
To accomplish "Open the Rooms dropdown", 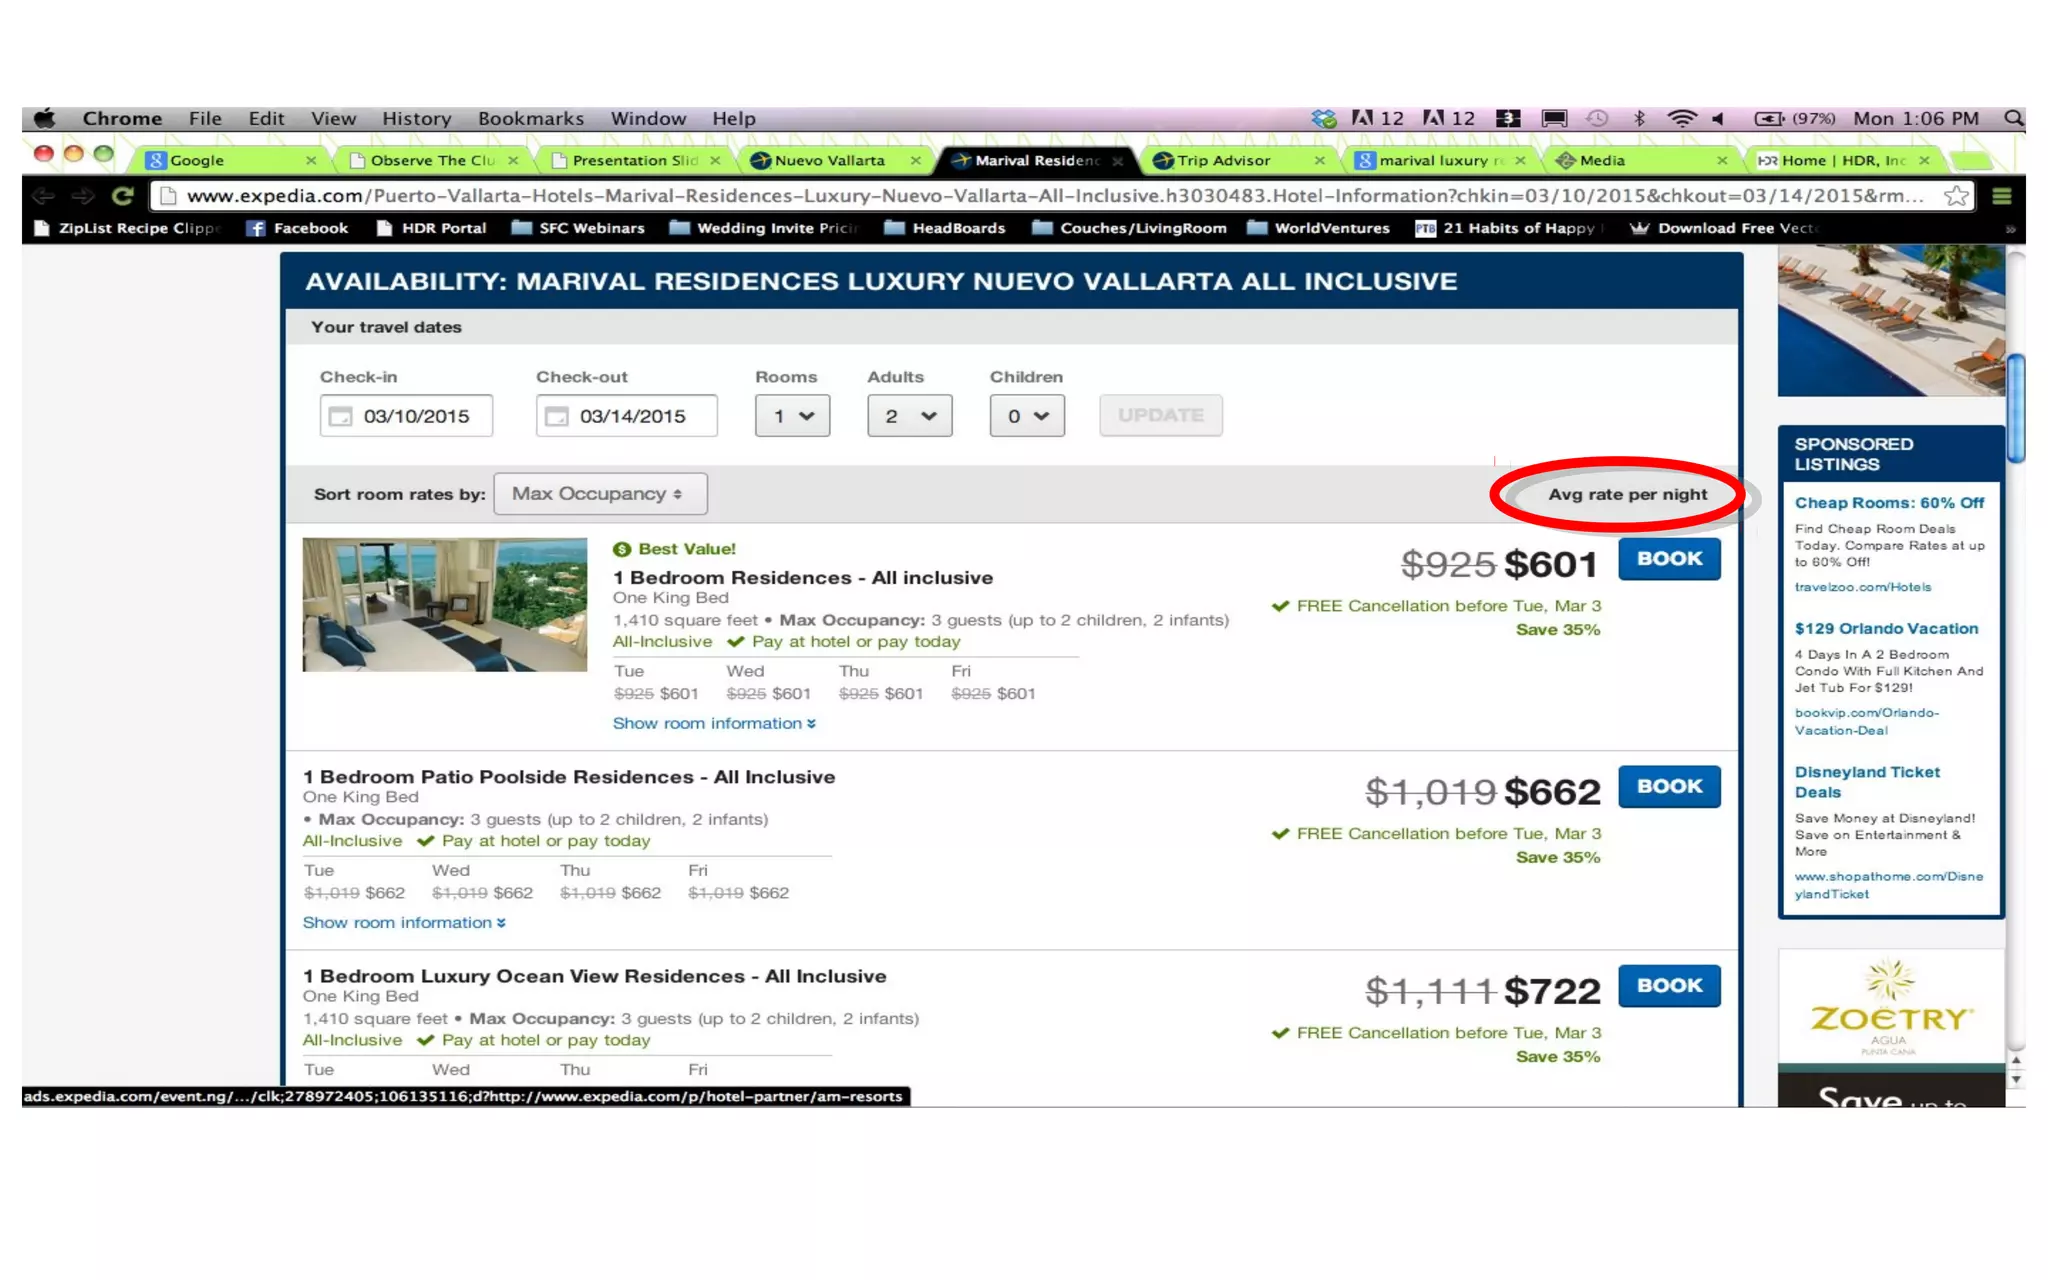I will [792, 416].
